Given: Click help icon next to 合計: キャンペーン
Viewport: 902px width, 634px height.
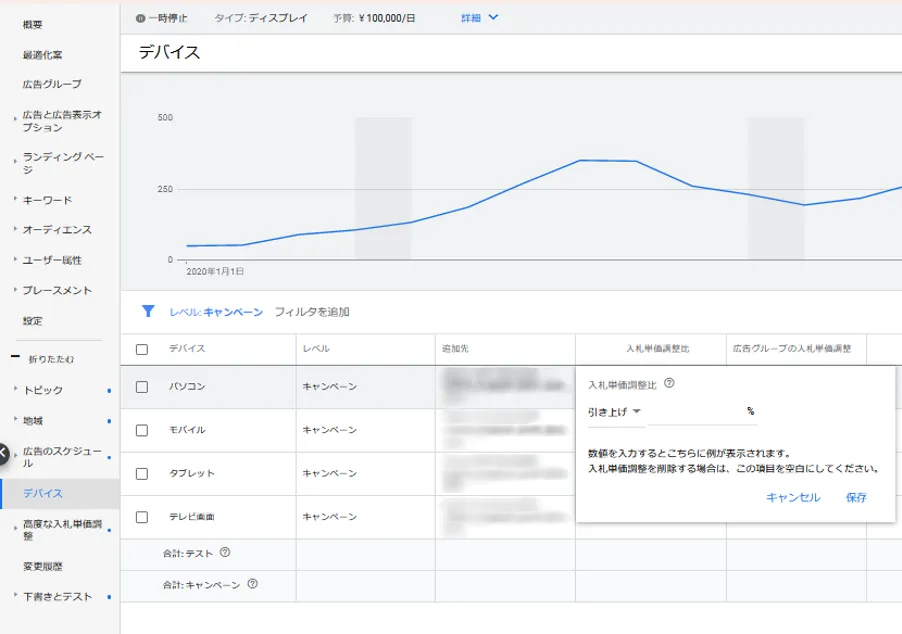Looking at the screenshot, I should 253,584.
